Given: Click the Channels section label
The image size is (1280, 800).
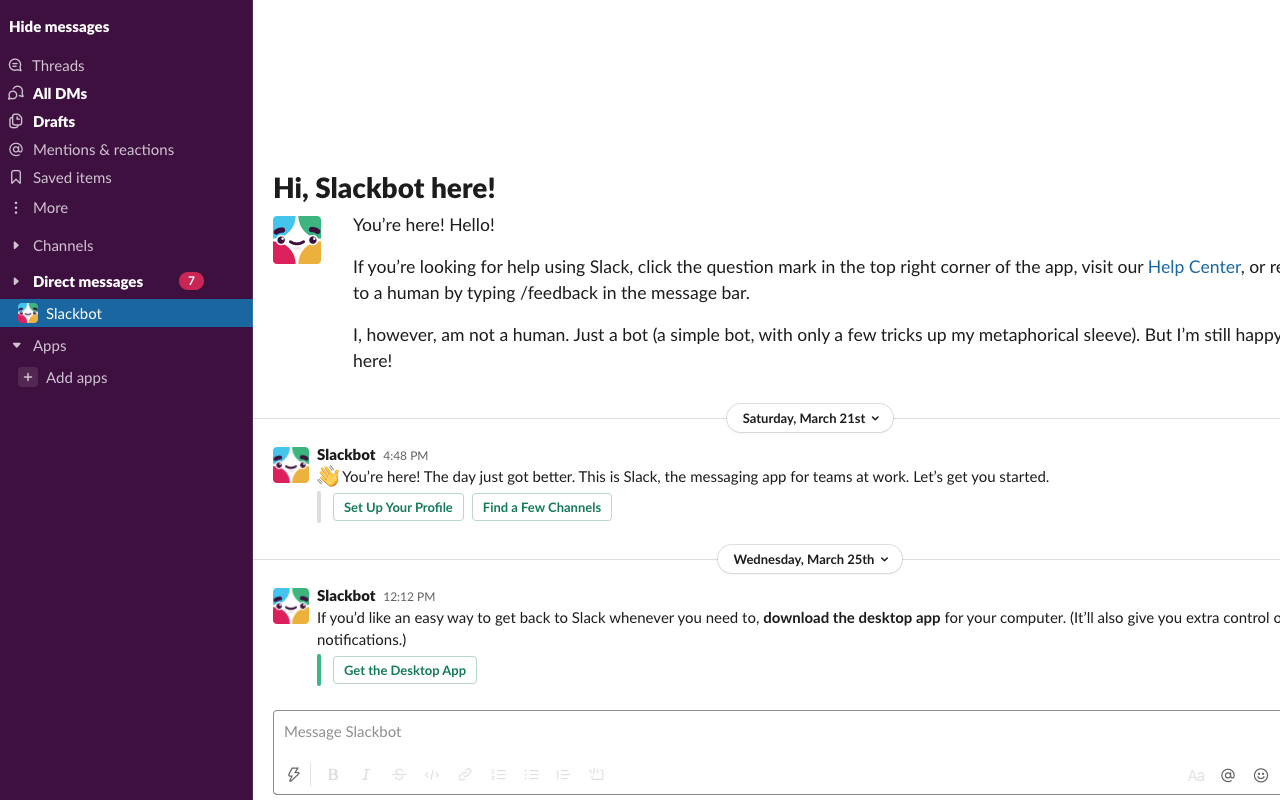Looking at the screenshot, I should 63,245.
